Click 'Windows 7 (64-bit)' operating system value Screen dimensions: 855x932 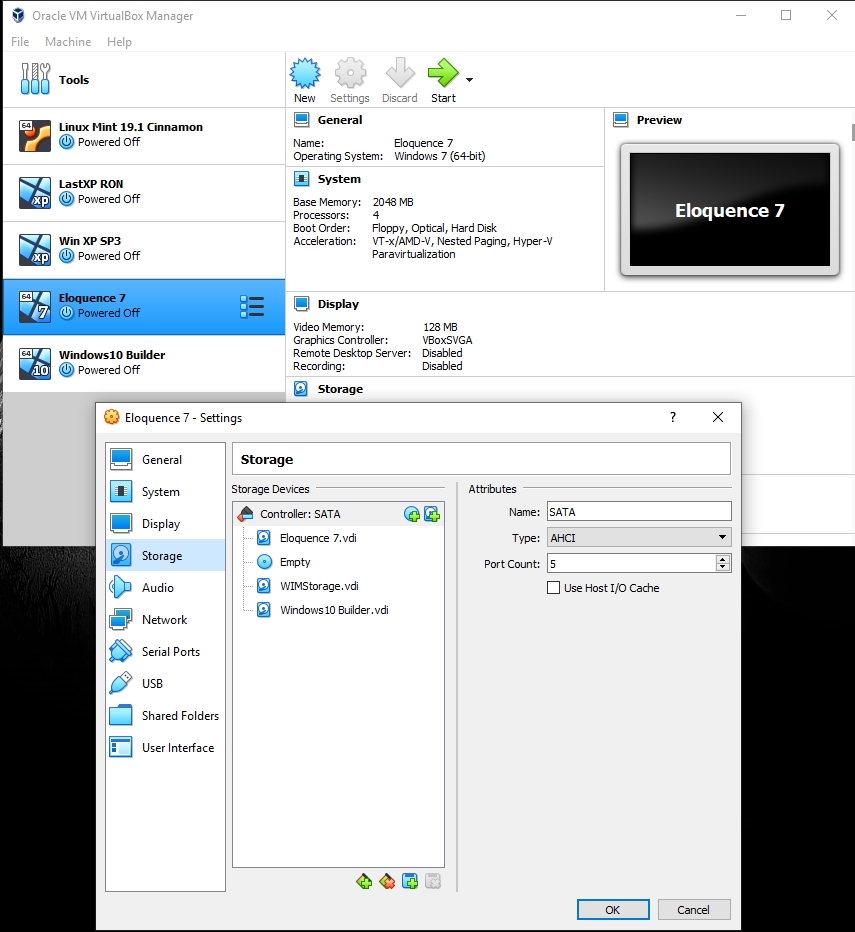pyautogui.click(x=440, y=156)
